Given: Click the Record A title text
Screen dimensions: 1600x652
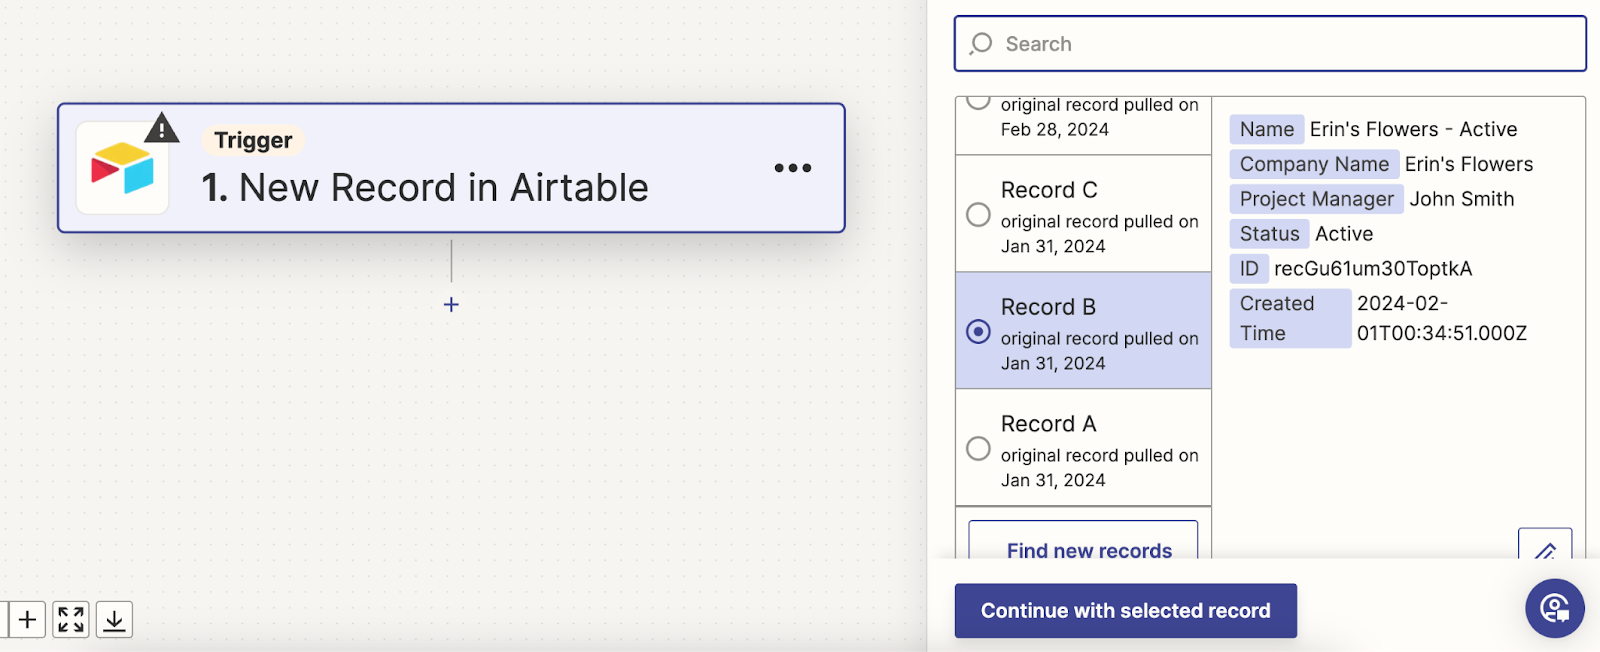Looking at the screenshot, I should [1049, 424].
